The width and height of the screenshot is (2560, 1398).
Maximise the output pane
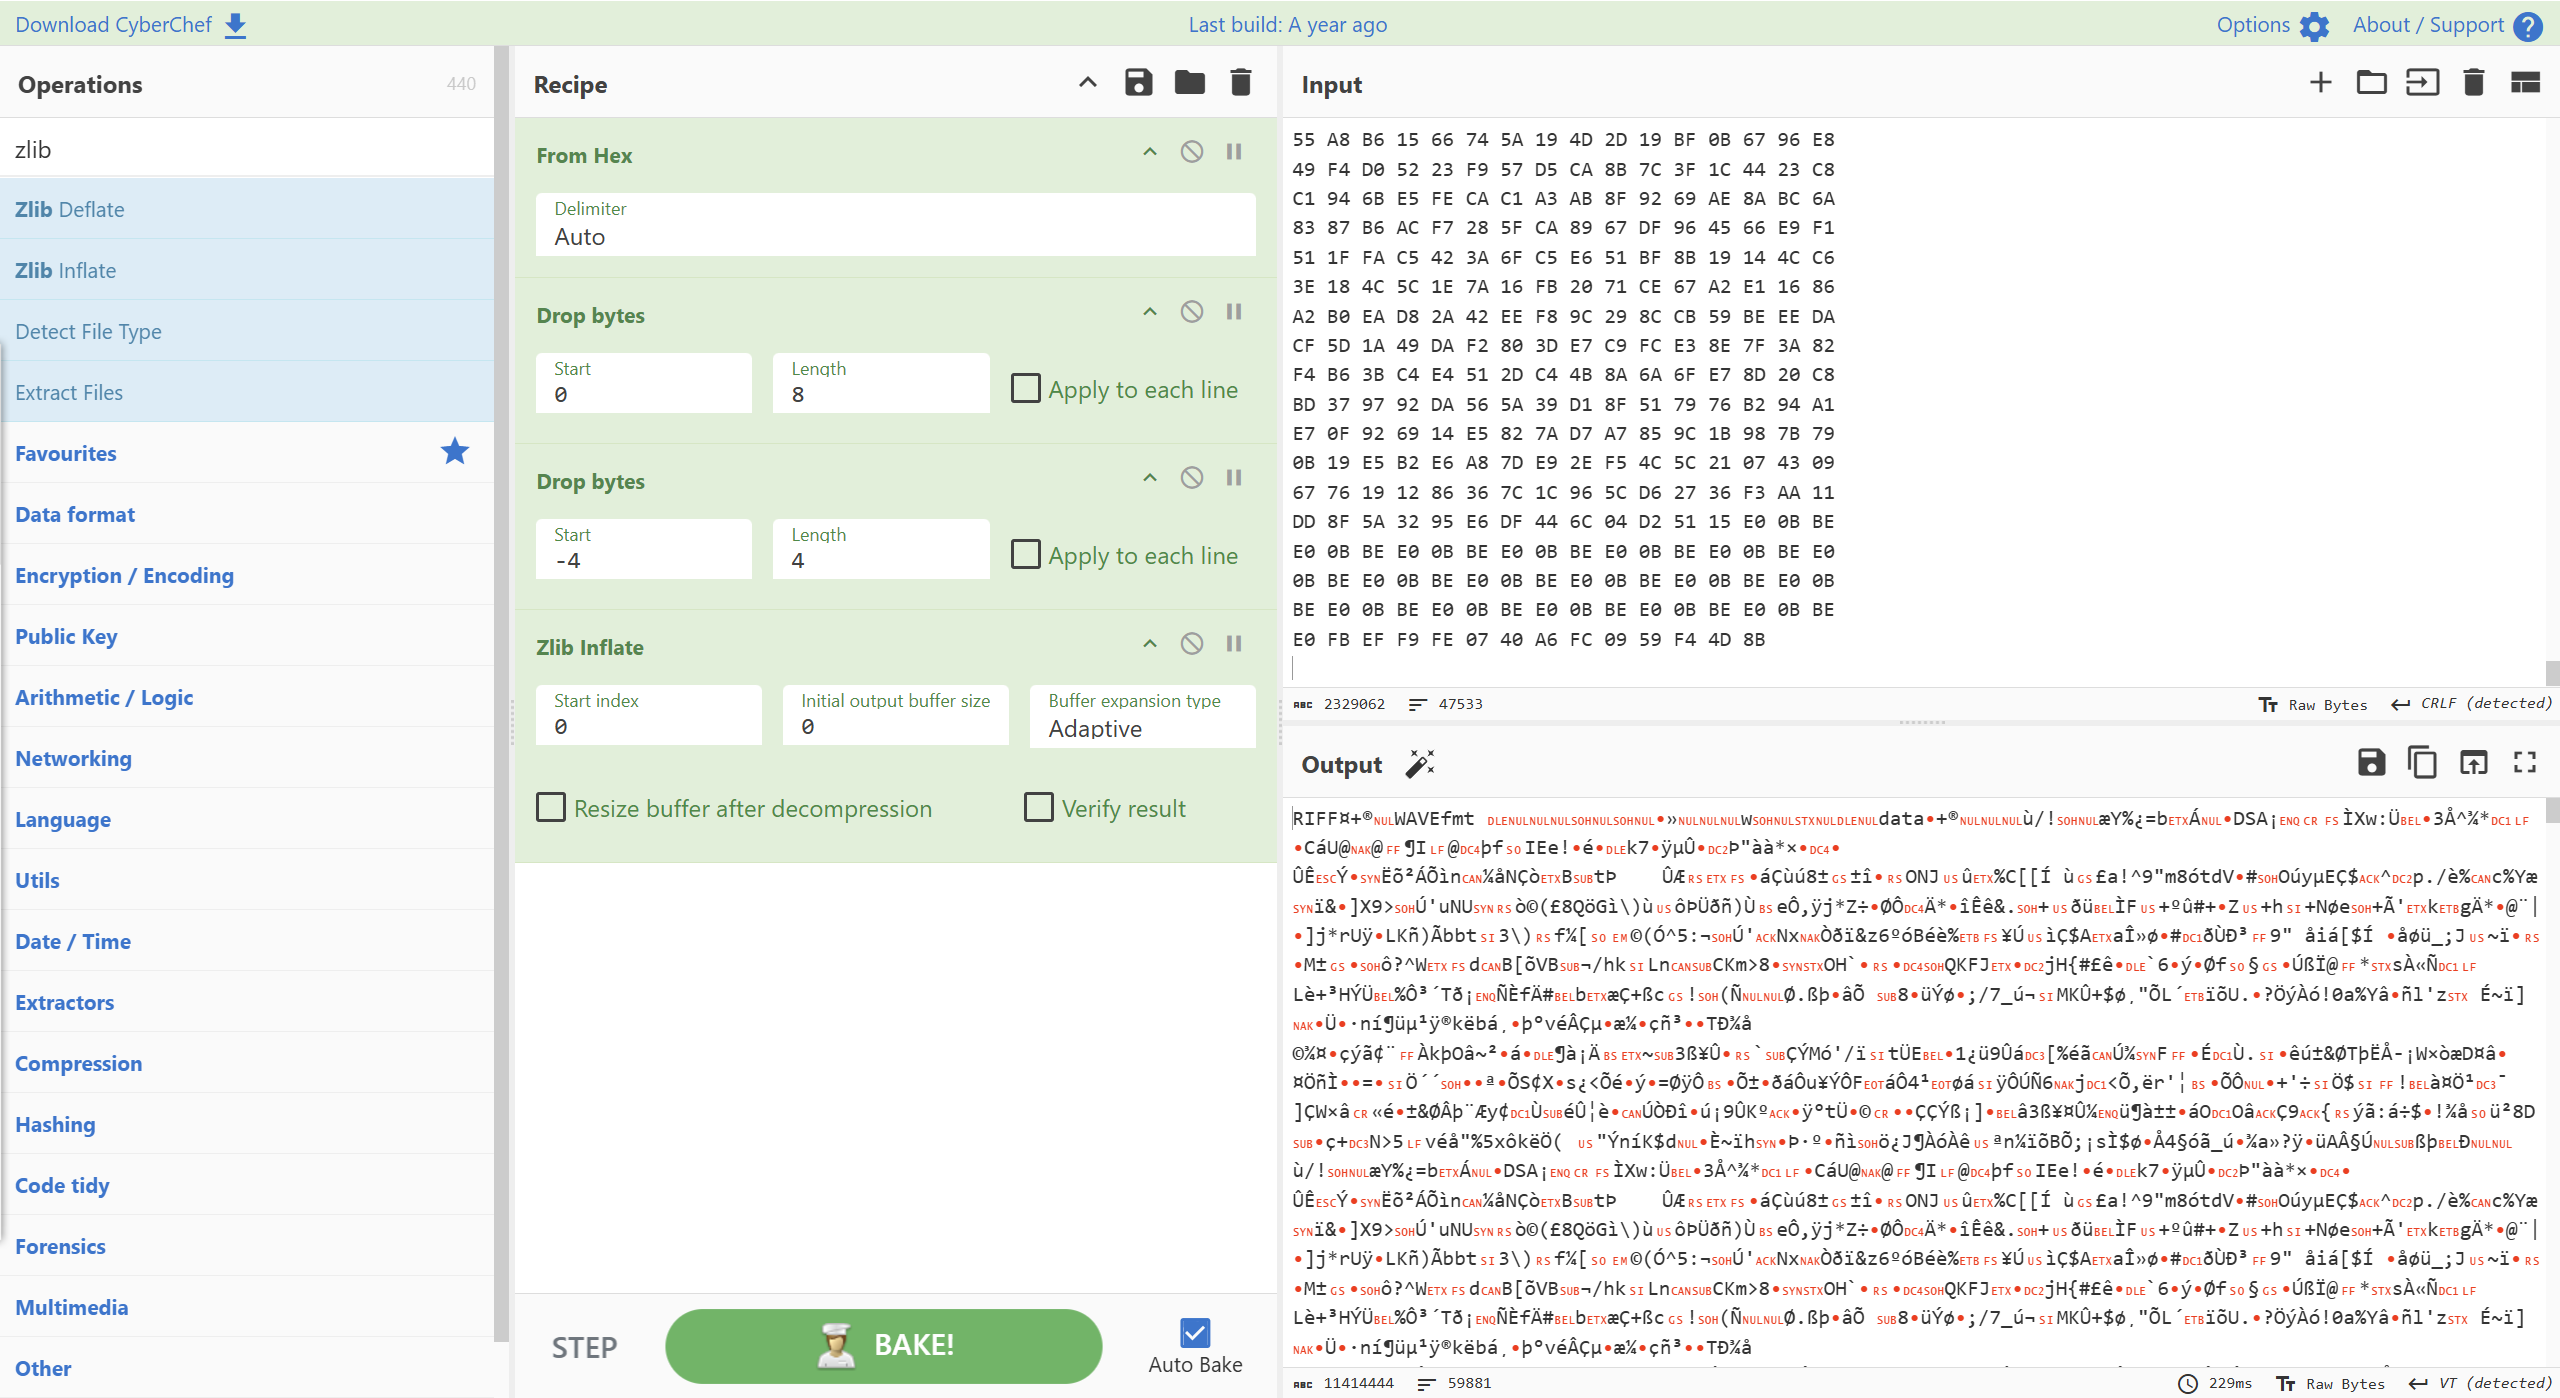click(x=2524, y=763)
